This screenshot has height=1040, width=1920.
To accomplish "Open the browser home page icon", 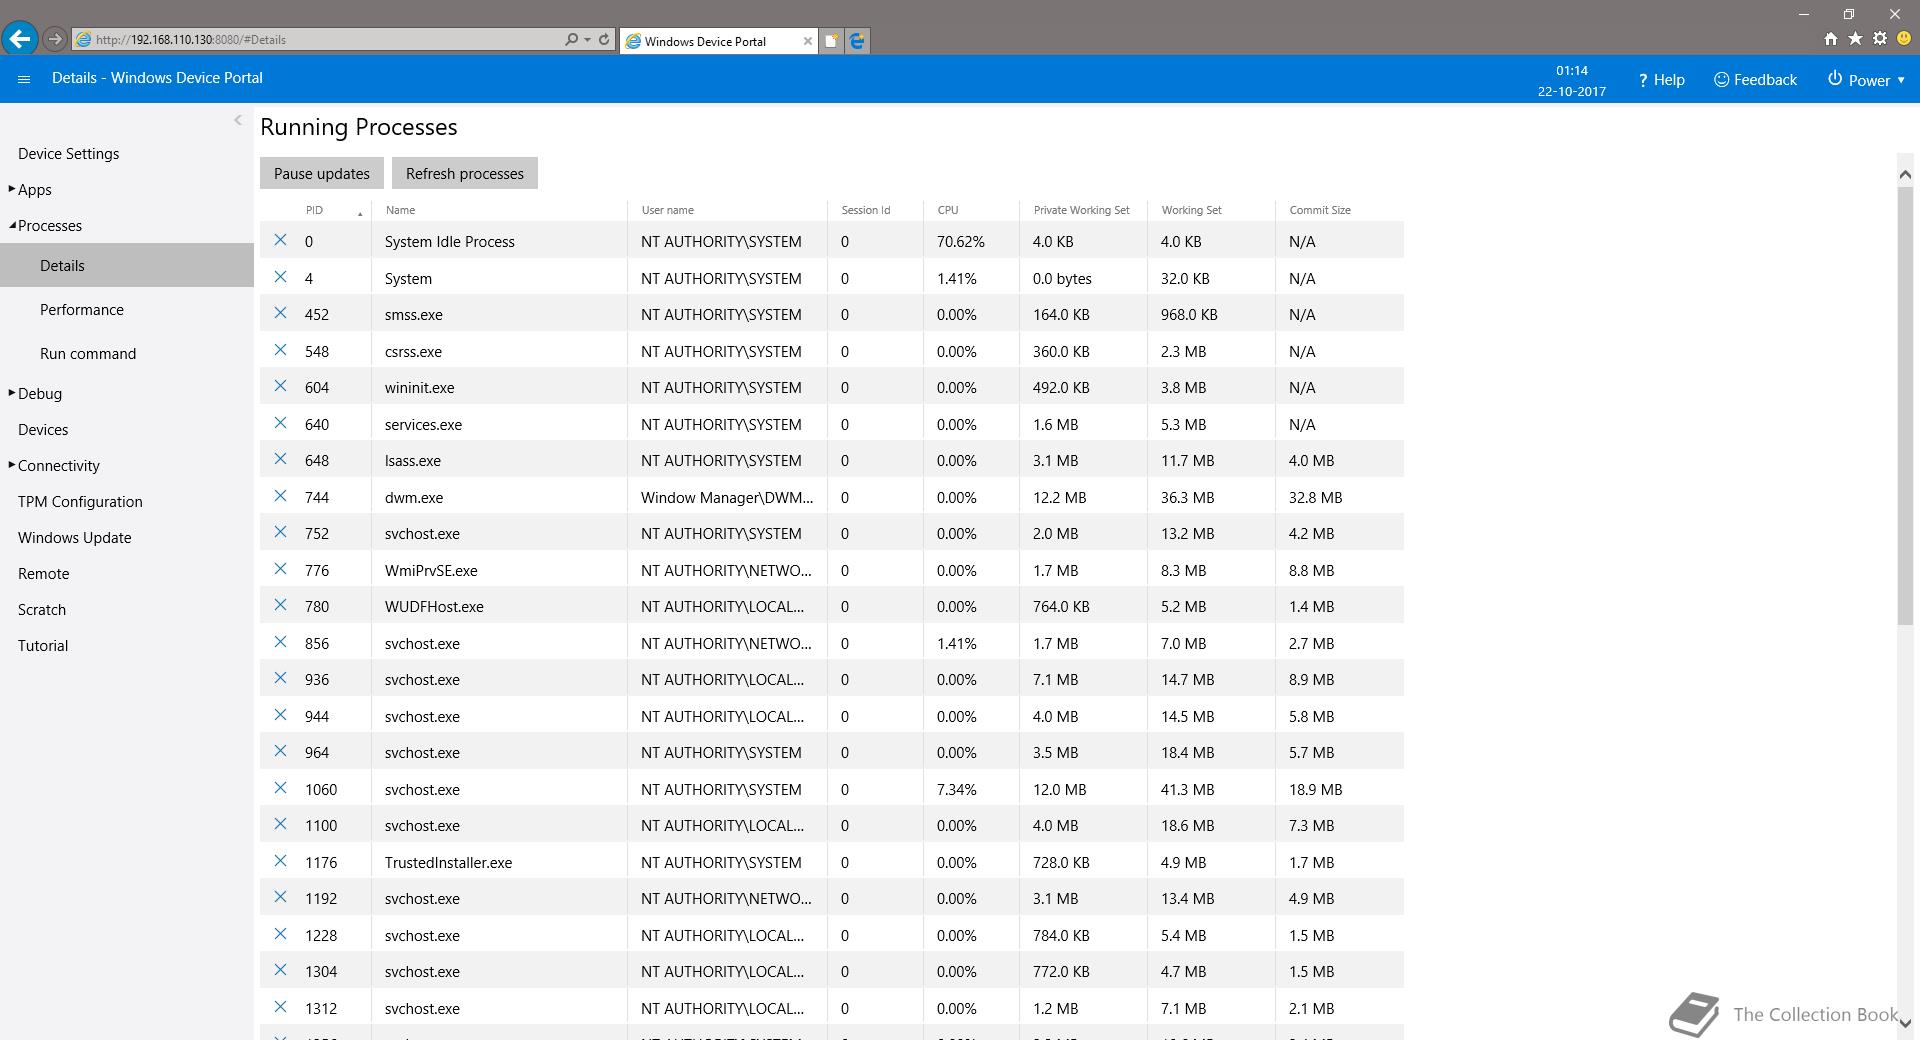I will (x=1830, y=39).
